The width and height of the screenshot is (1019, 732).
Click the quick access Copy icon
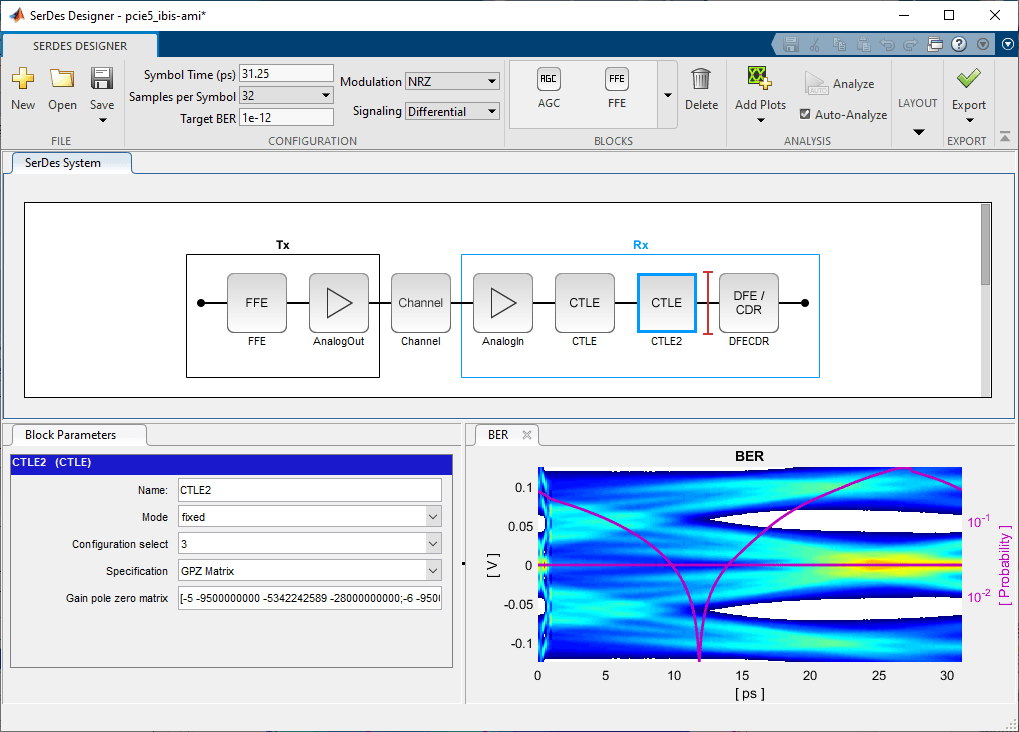point(839,44)
